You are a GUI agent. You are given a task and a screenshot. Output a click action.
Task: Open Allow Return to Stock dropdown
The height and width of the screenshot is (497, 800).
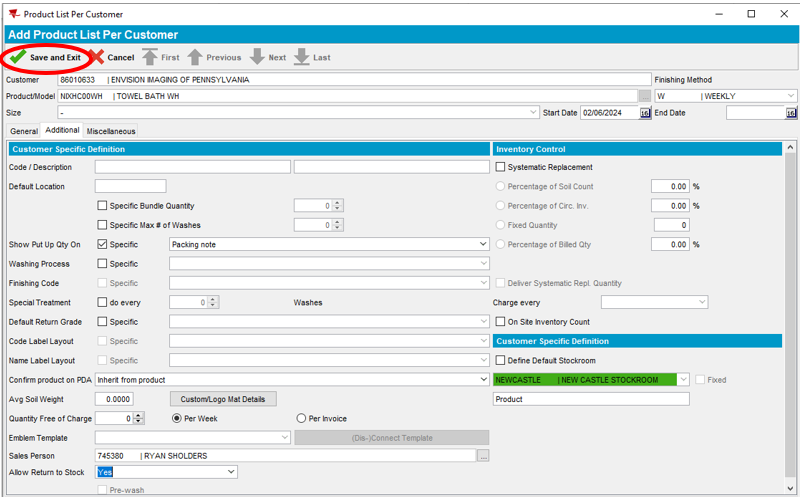(231, 472)
